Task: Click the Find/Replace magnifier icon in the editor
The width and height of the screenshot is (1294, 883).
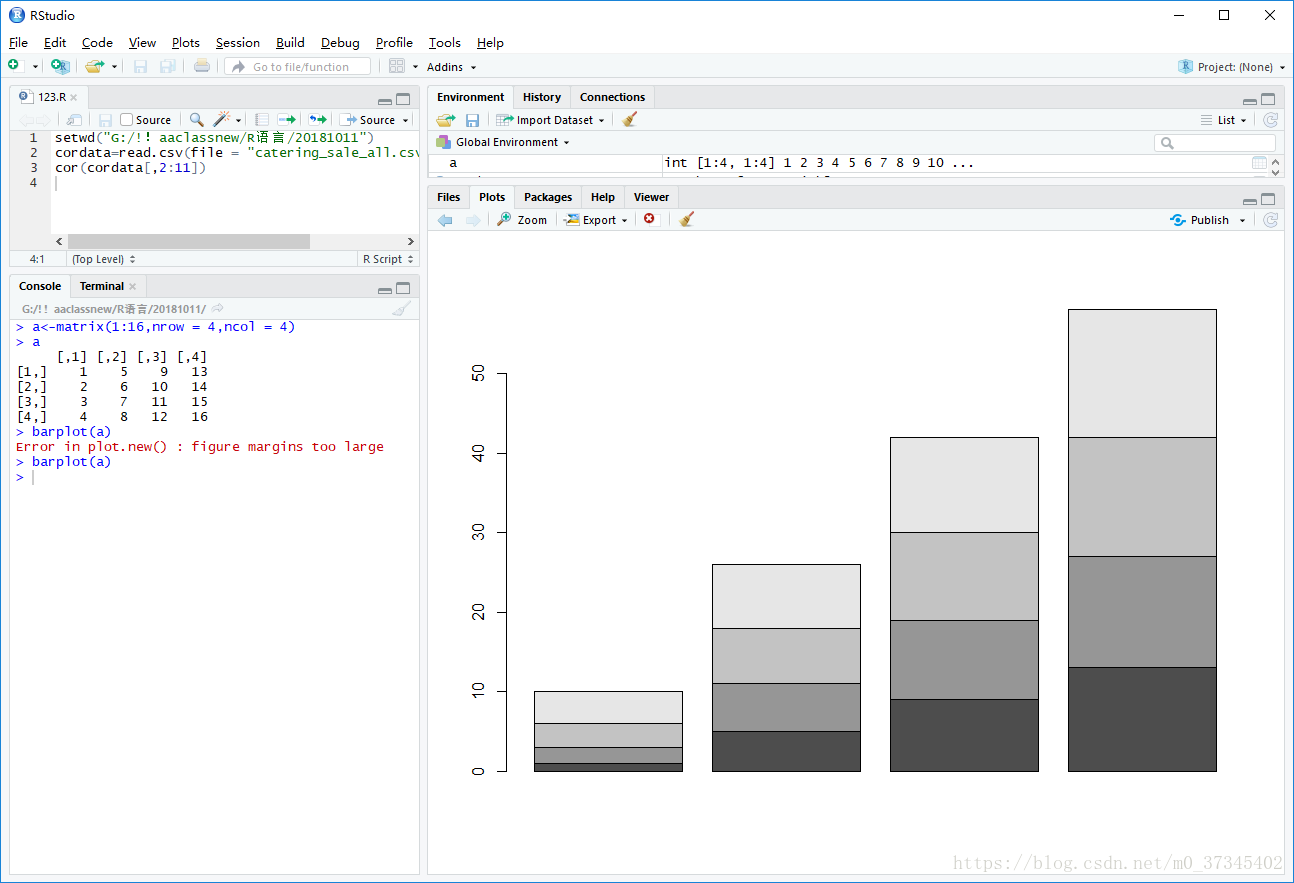Action: (196, 120)
